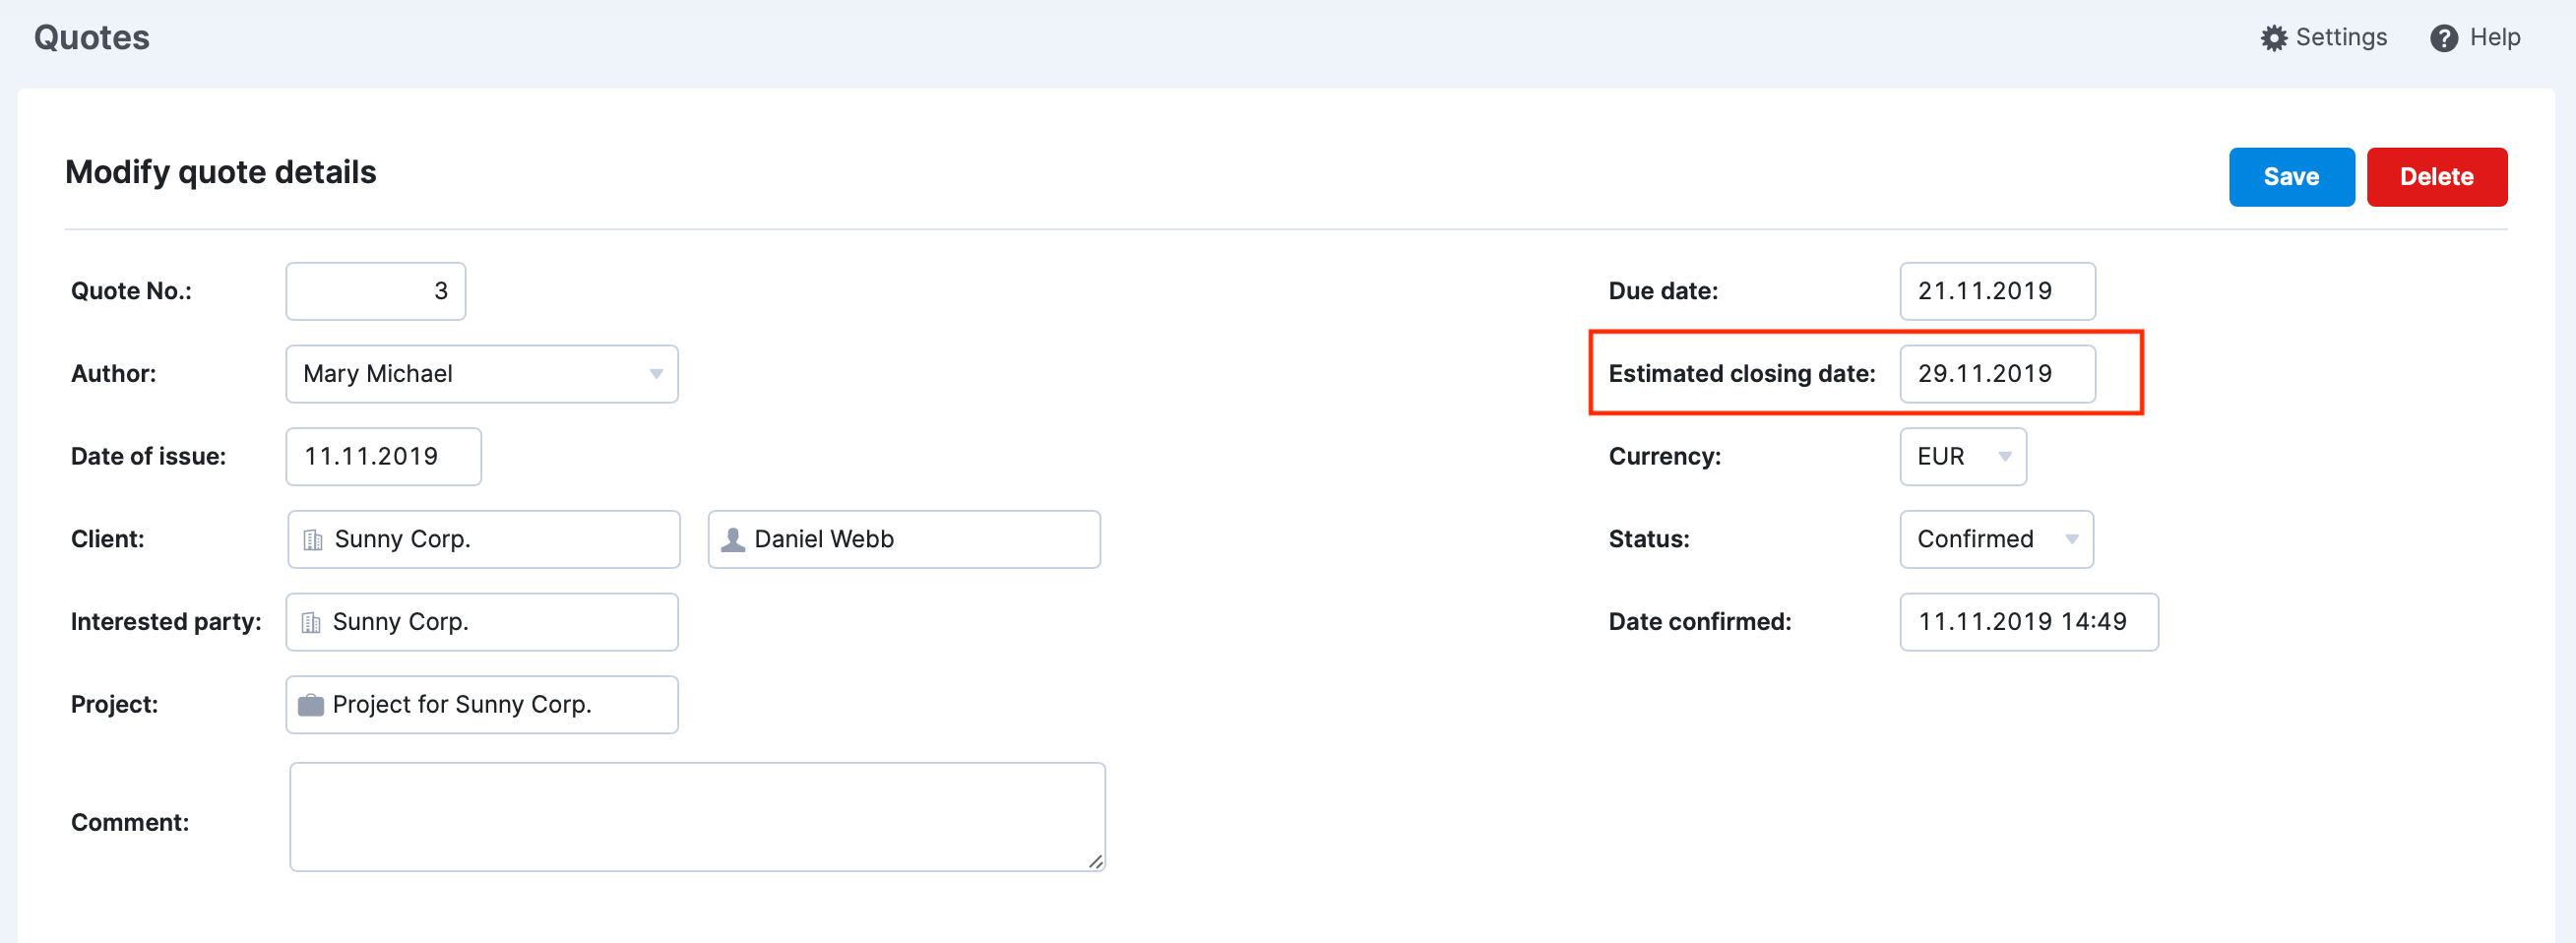Delete this quote
Viewport: 2576px width, 943px height.
[2436, 177]
